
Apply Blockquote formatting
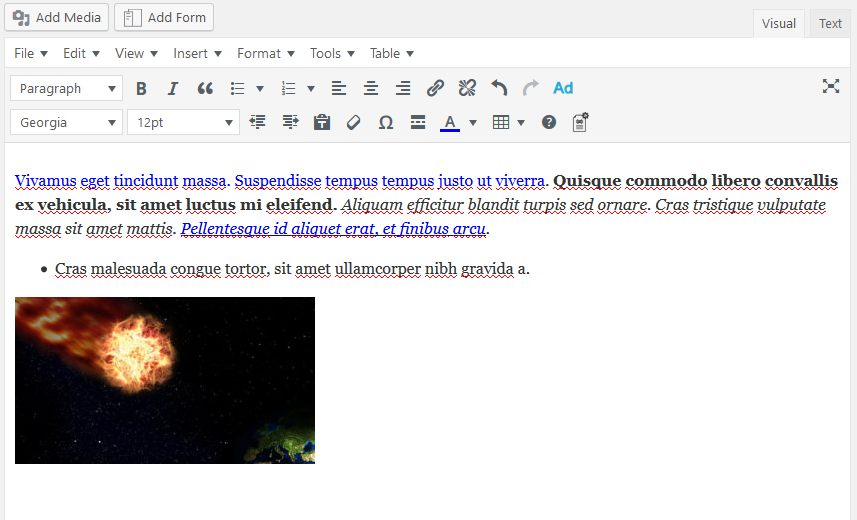pyautogui.click(x=205, y=88)
